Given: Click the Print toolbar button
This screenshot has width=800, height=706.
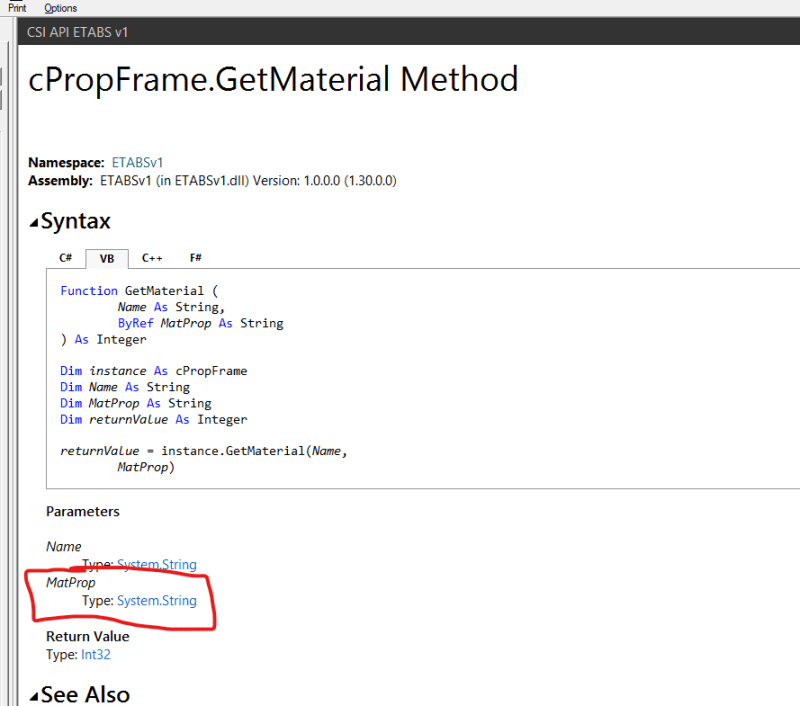Looking at the screenshot, I should 17,8.
